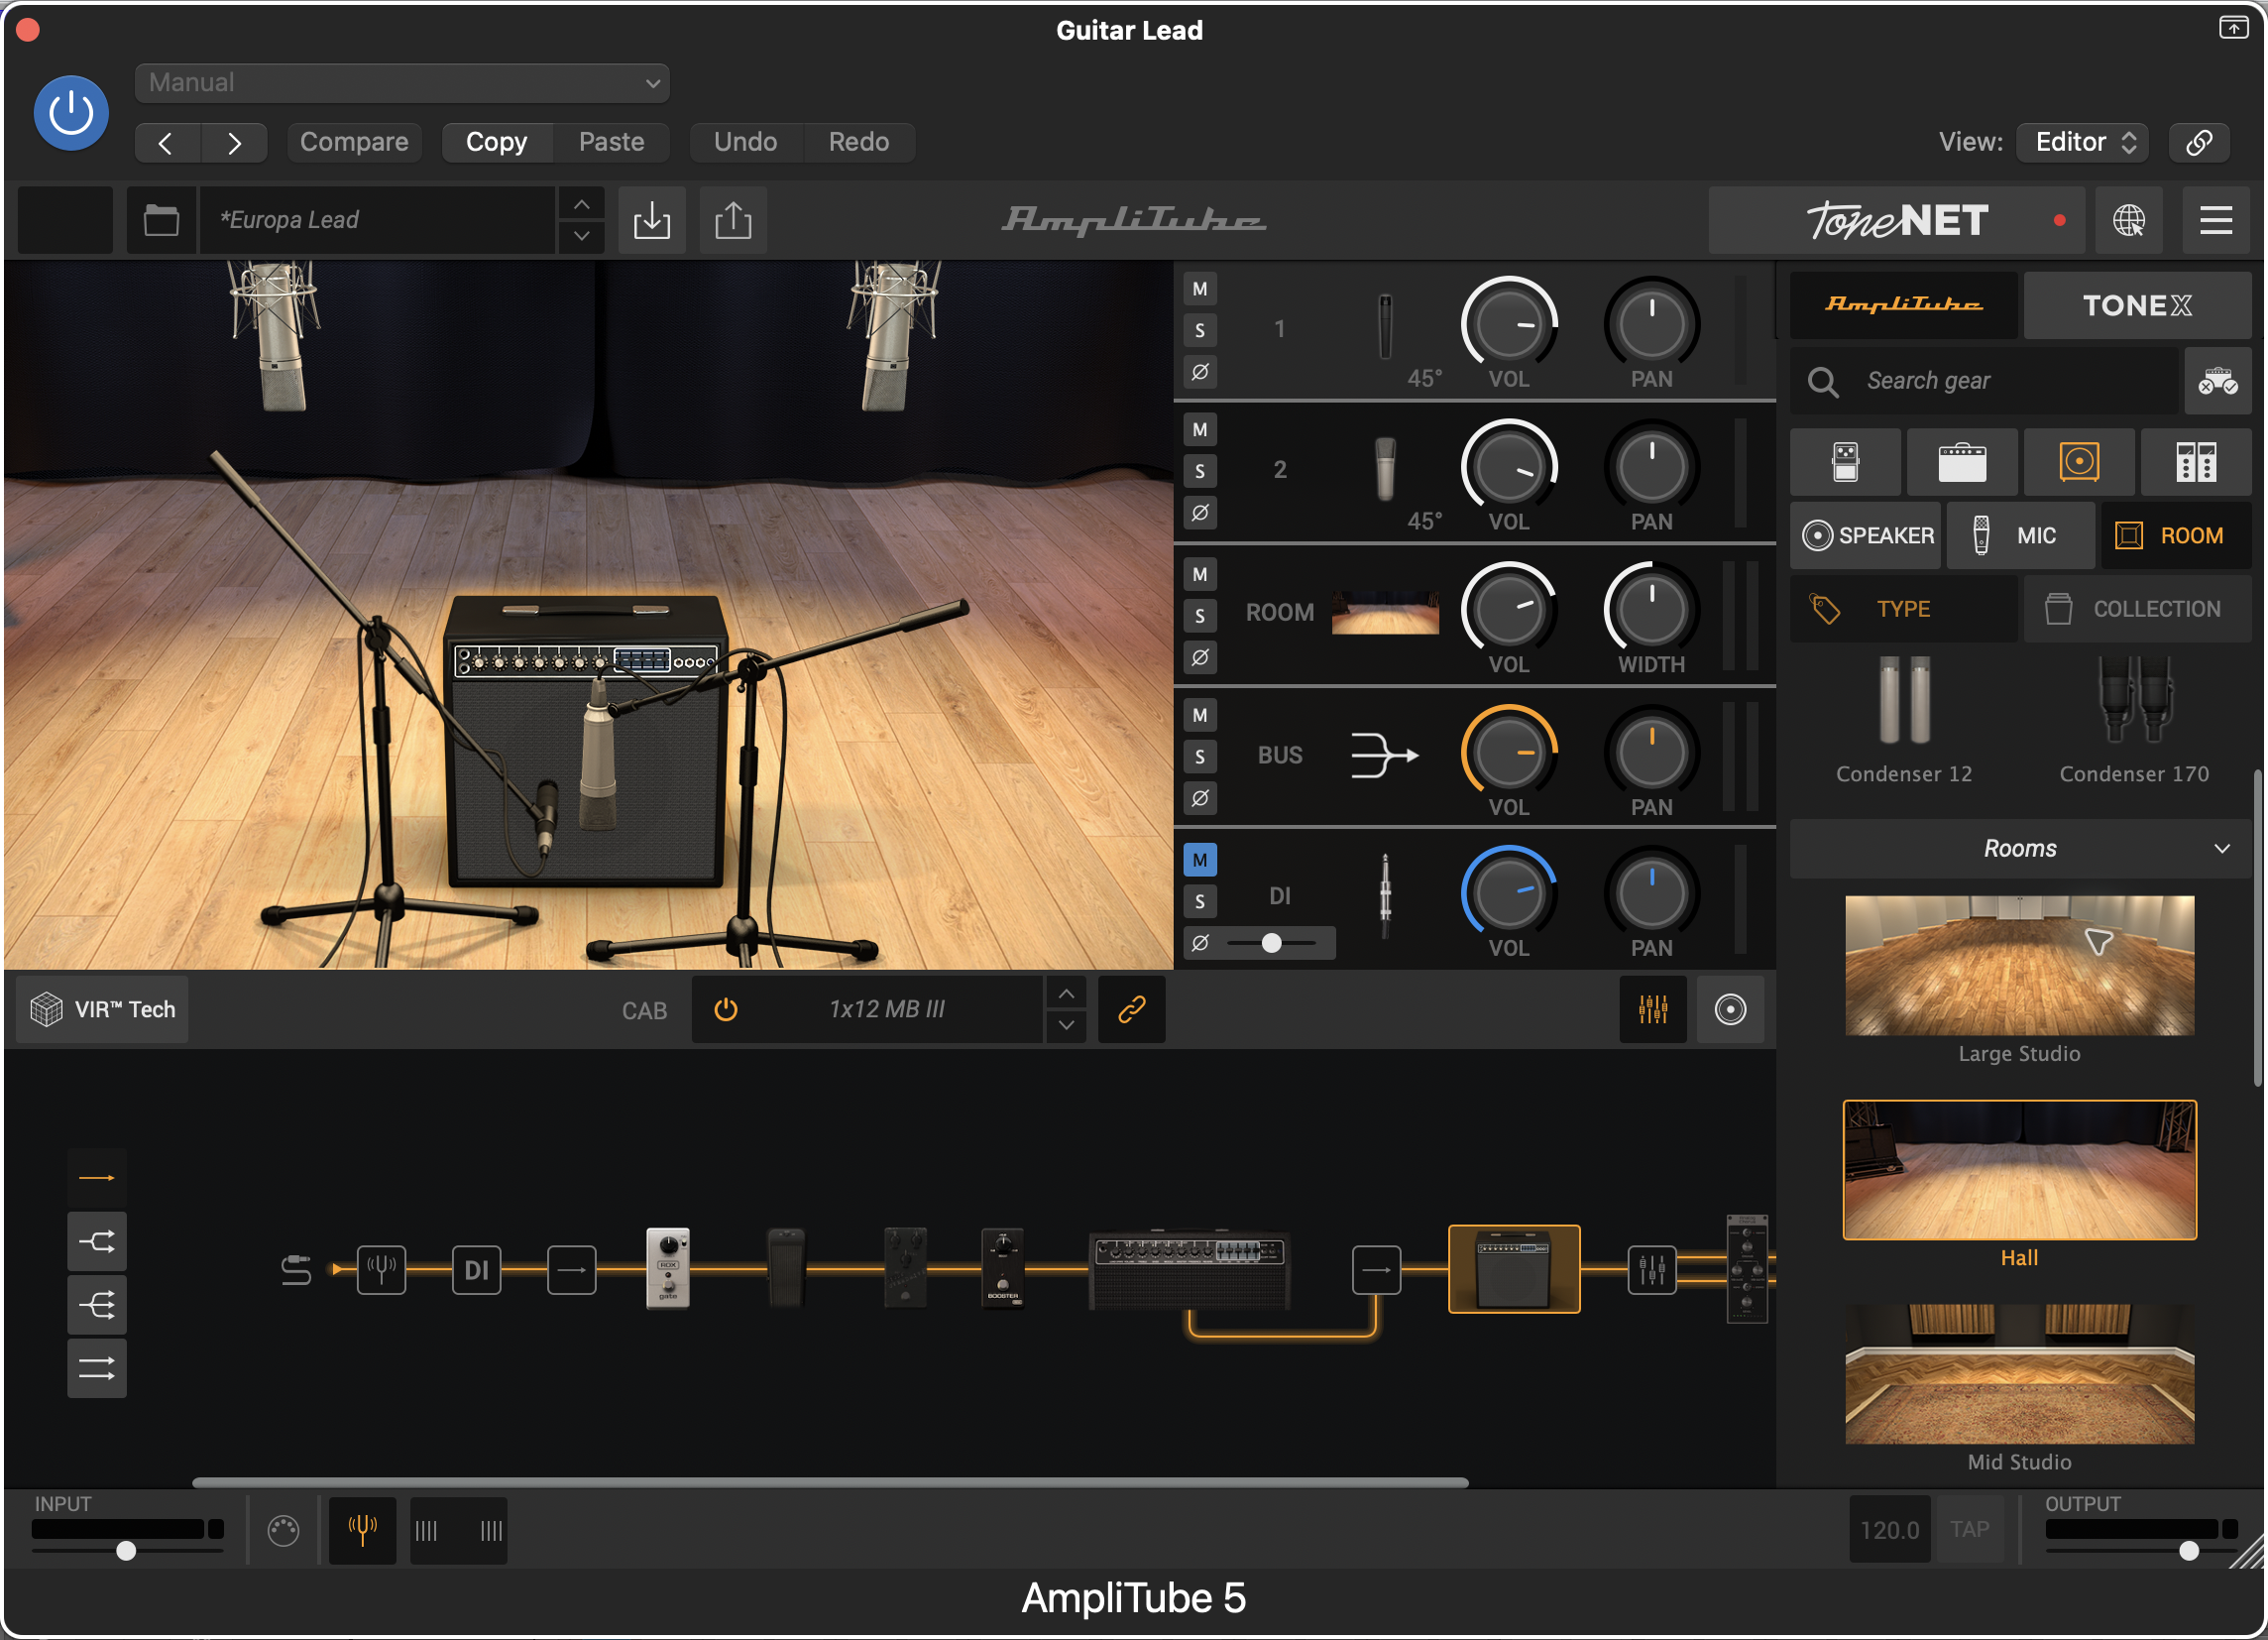Switch to the TONEX tab
This screenshot has height=1640, width=2268.
click(x=2138, y=305)
